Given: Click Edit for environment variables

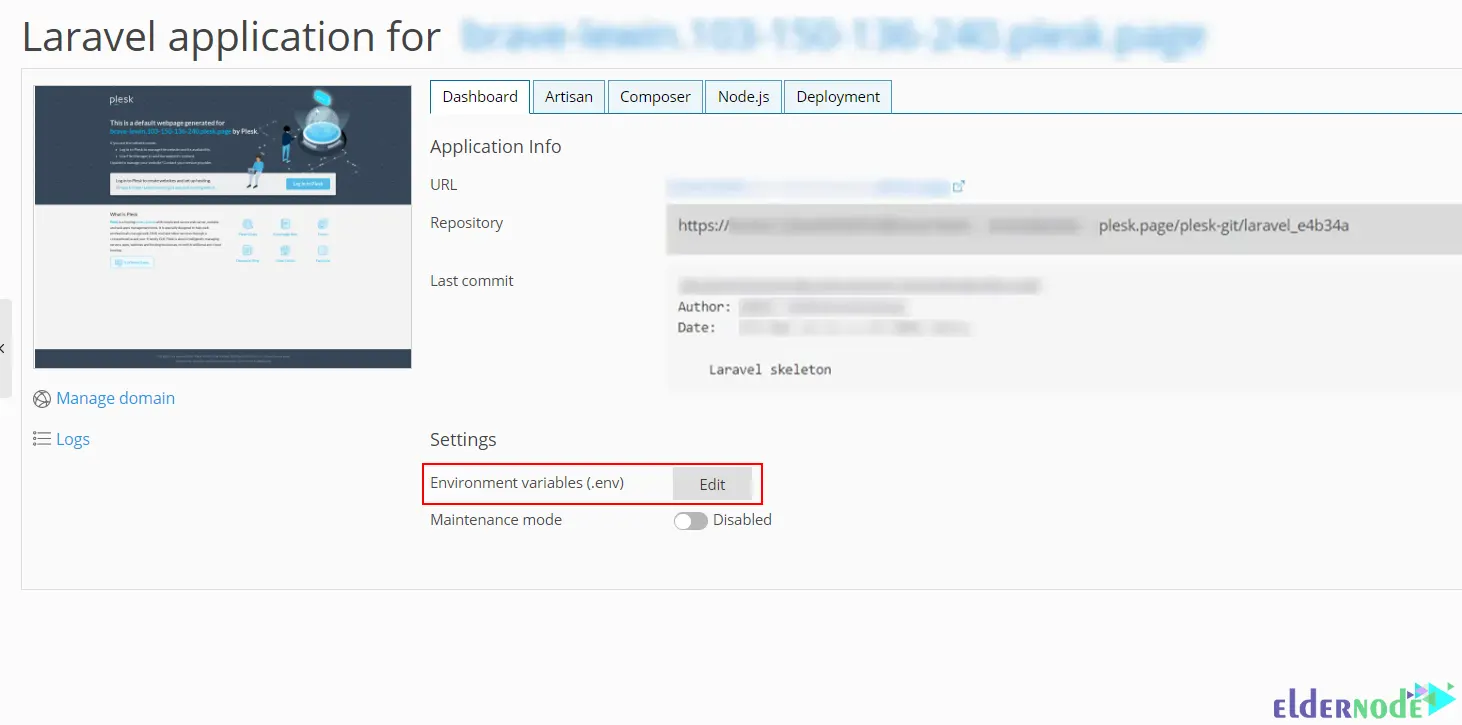Looking at the screenshot, I should pos(712,484).
